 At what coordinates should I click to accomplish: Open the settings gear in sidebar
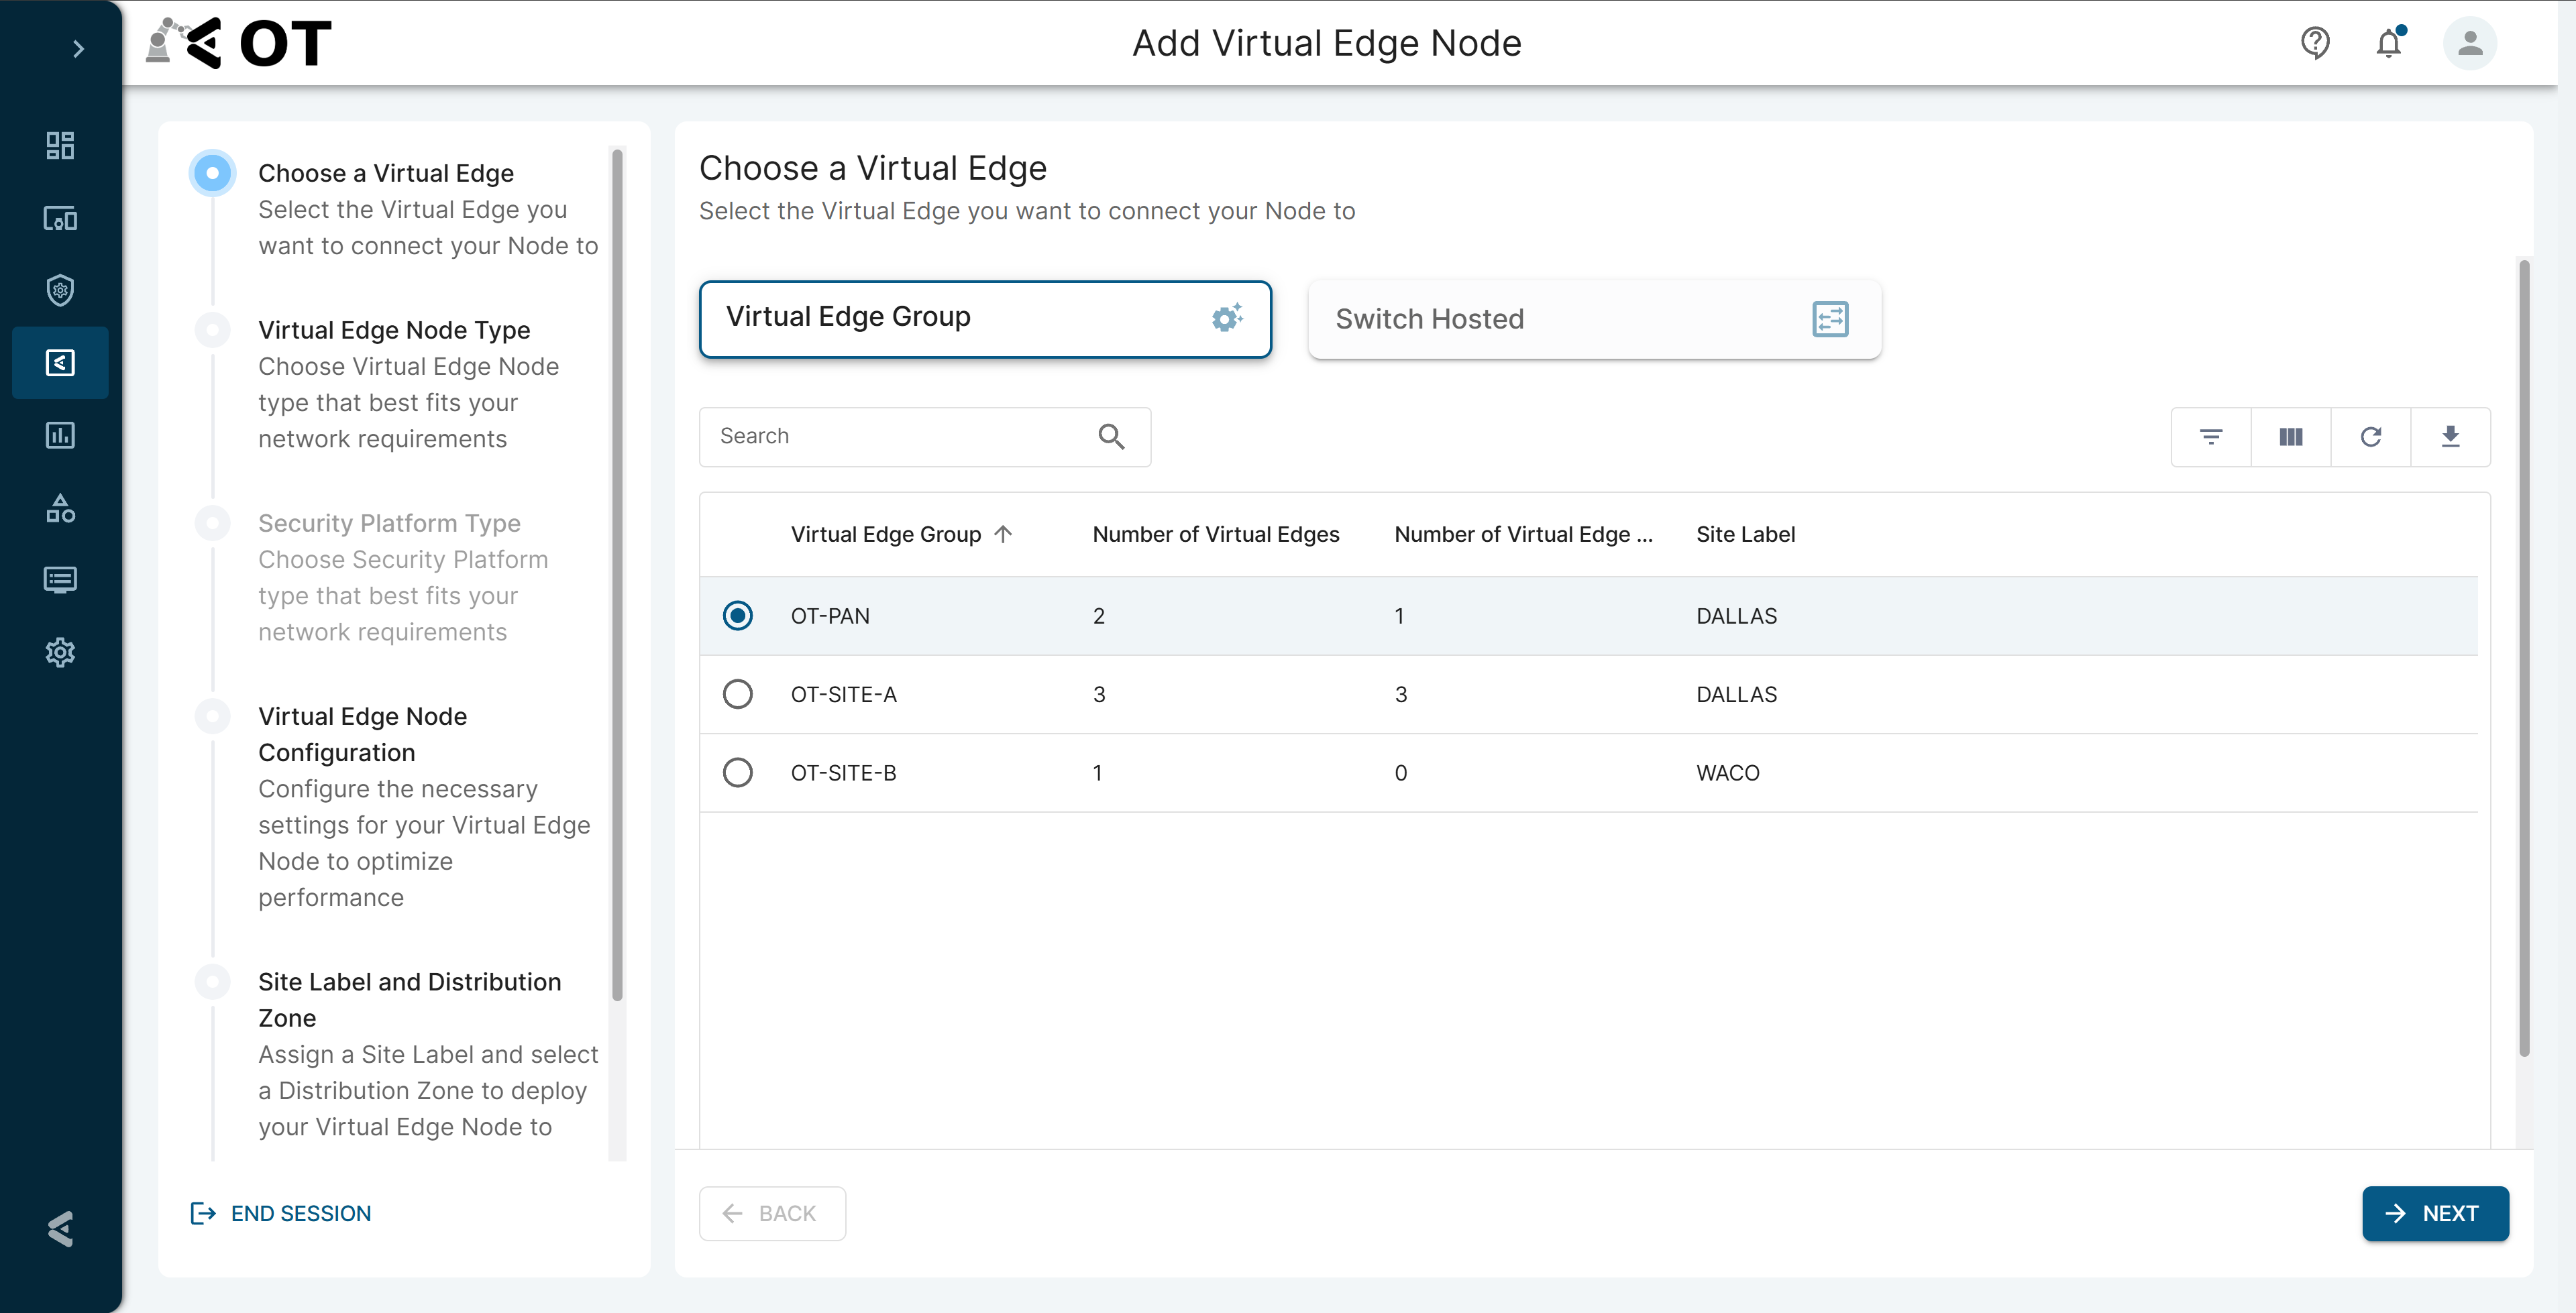pyautogui.click(x=60, y=652)
